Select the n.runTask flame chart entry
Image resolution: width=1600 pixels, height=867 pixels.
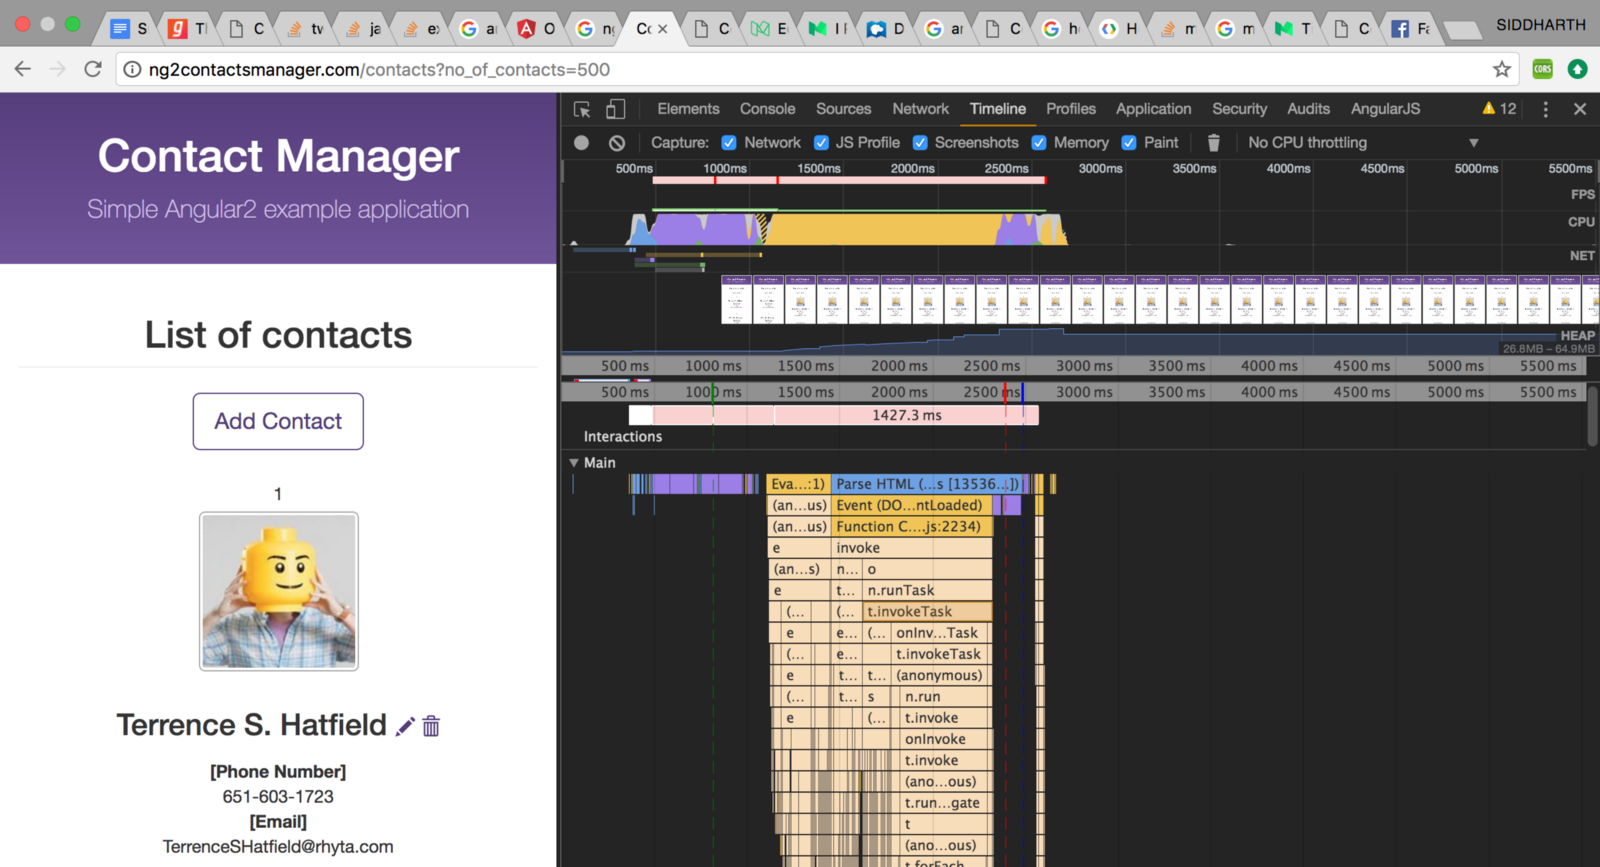[927, 590]
